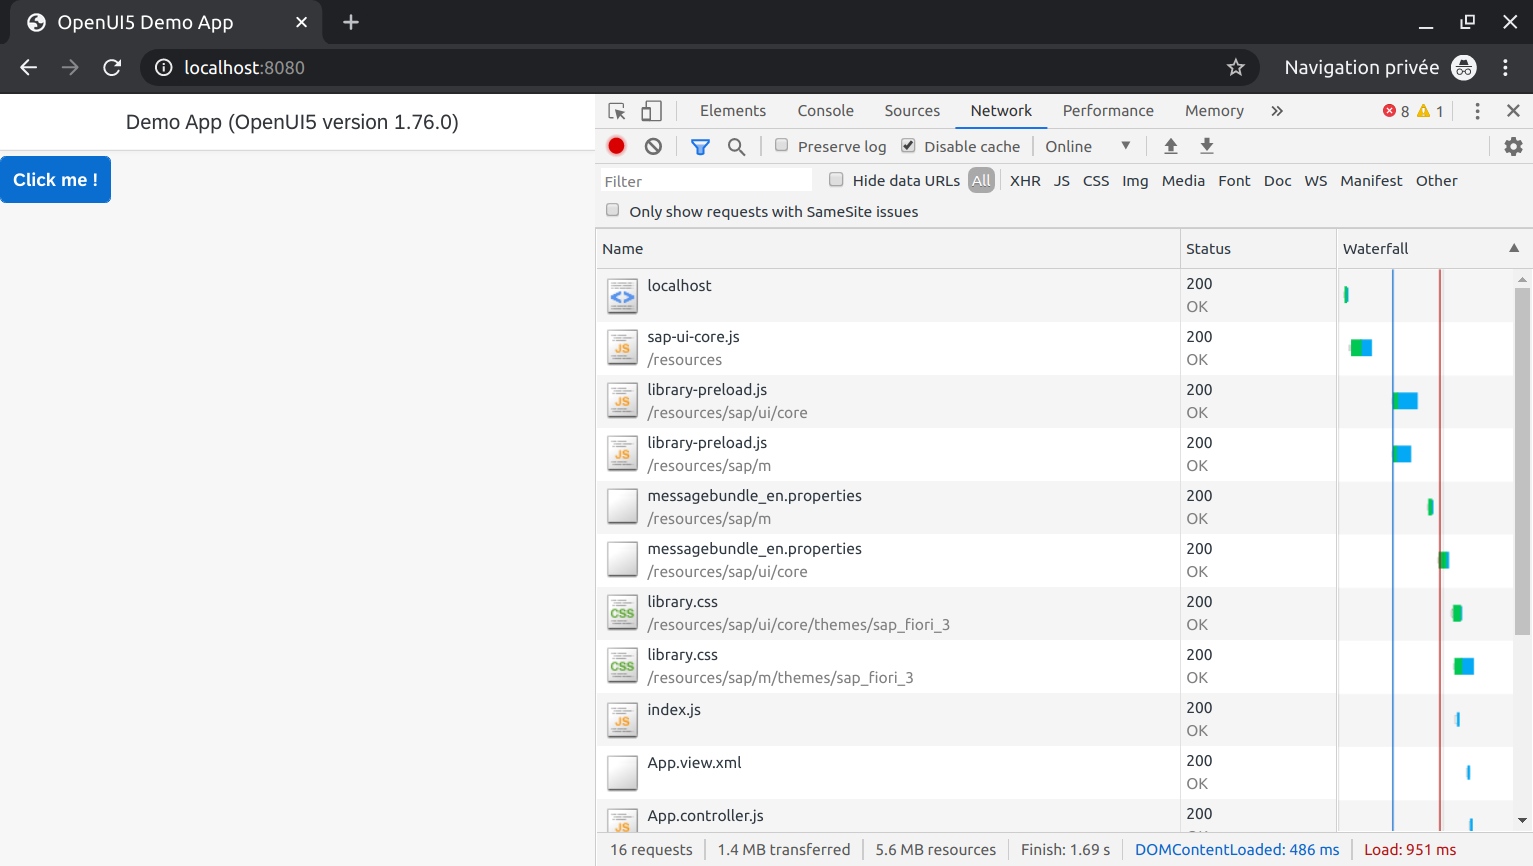
Task: View site information icon
Action: pos(163,67)
